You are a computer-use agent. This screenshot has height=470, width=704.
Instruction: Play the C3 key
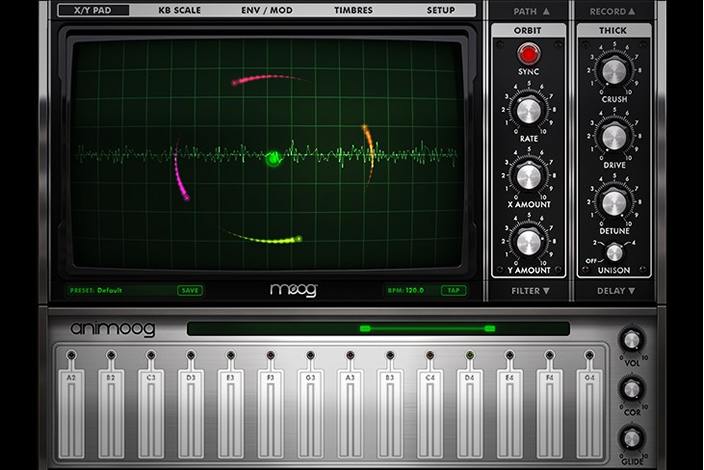click(151, 413)
